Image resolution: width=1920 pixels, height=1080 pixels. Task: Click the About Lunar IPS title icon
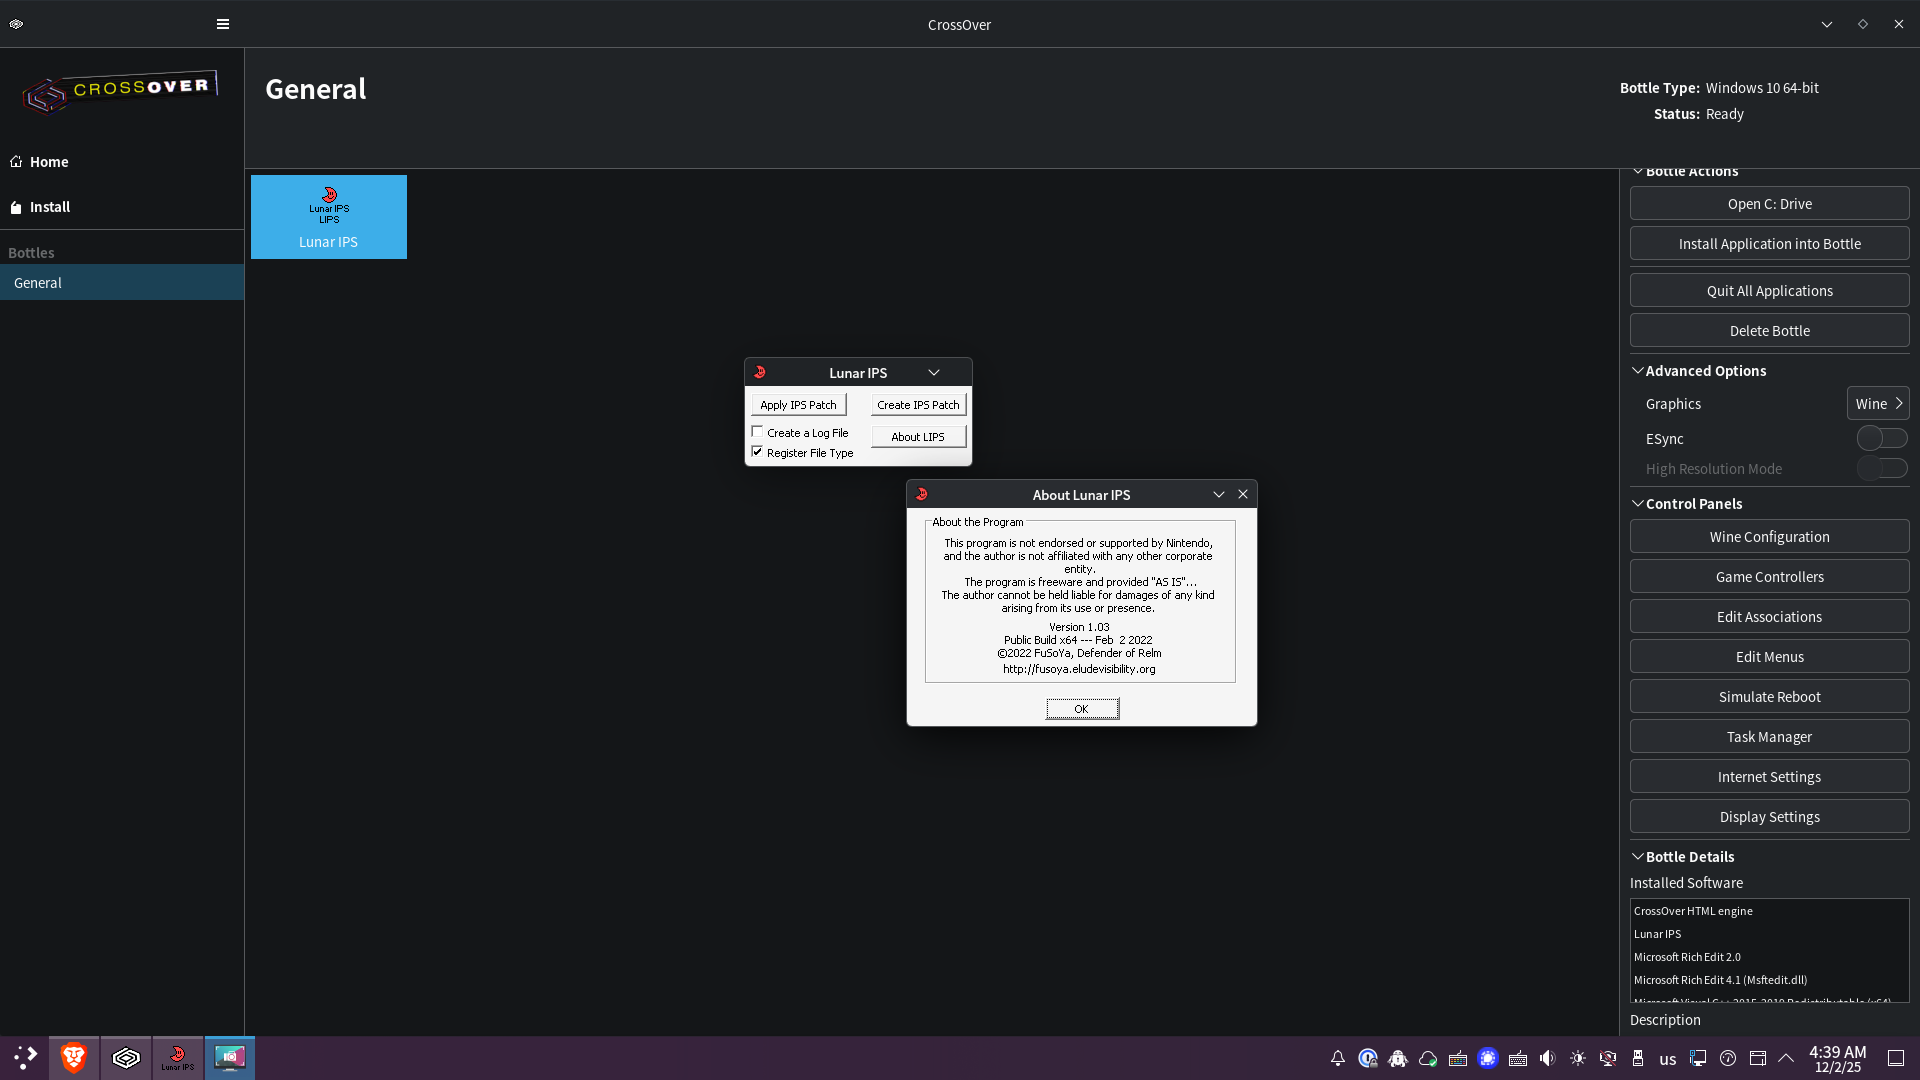click(x=922, y=494)
